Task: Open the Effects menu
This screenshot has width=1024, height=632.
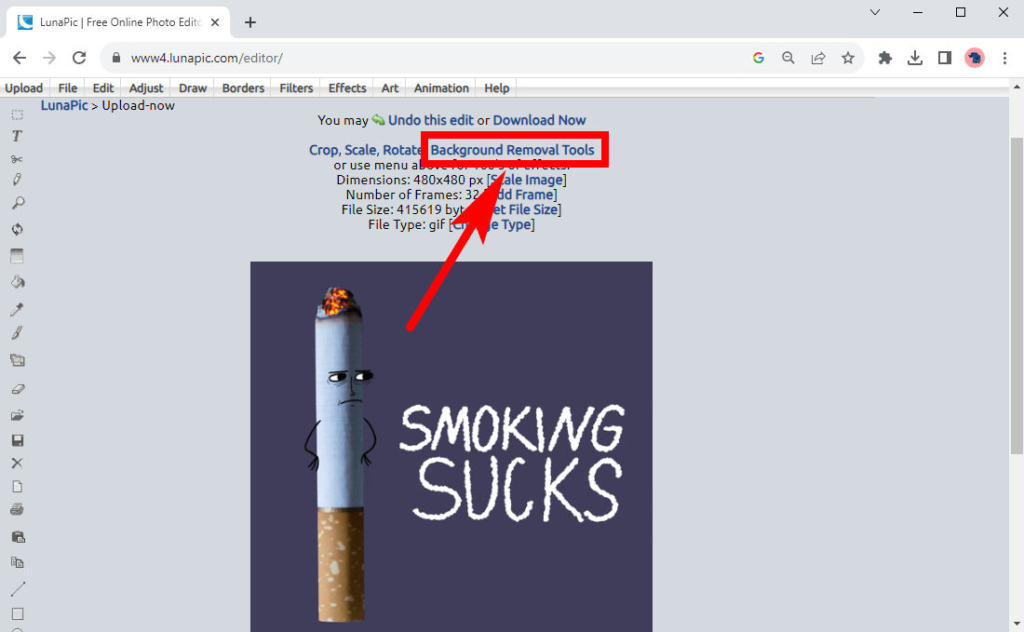Action: coord(346,88)
